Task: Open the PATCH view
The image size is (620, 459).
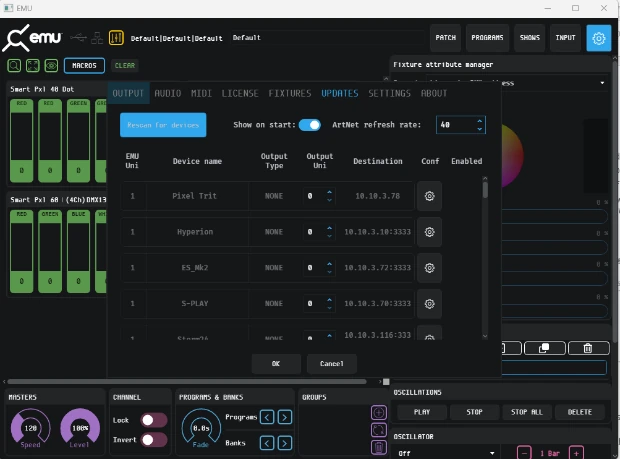Action: coord(446,38)
